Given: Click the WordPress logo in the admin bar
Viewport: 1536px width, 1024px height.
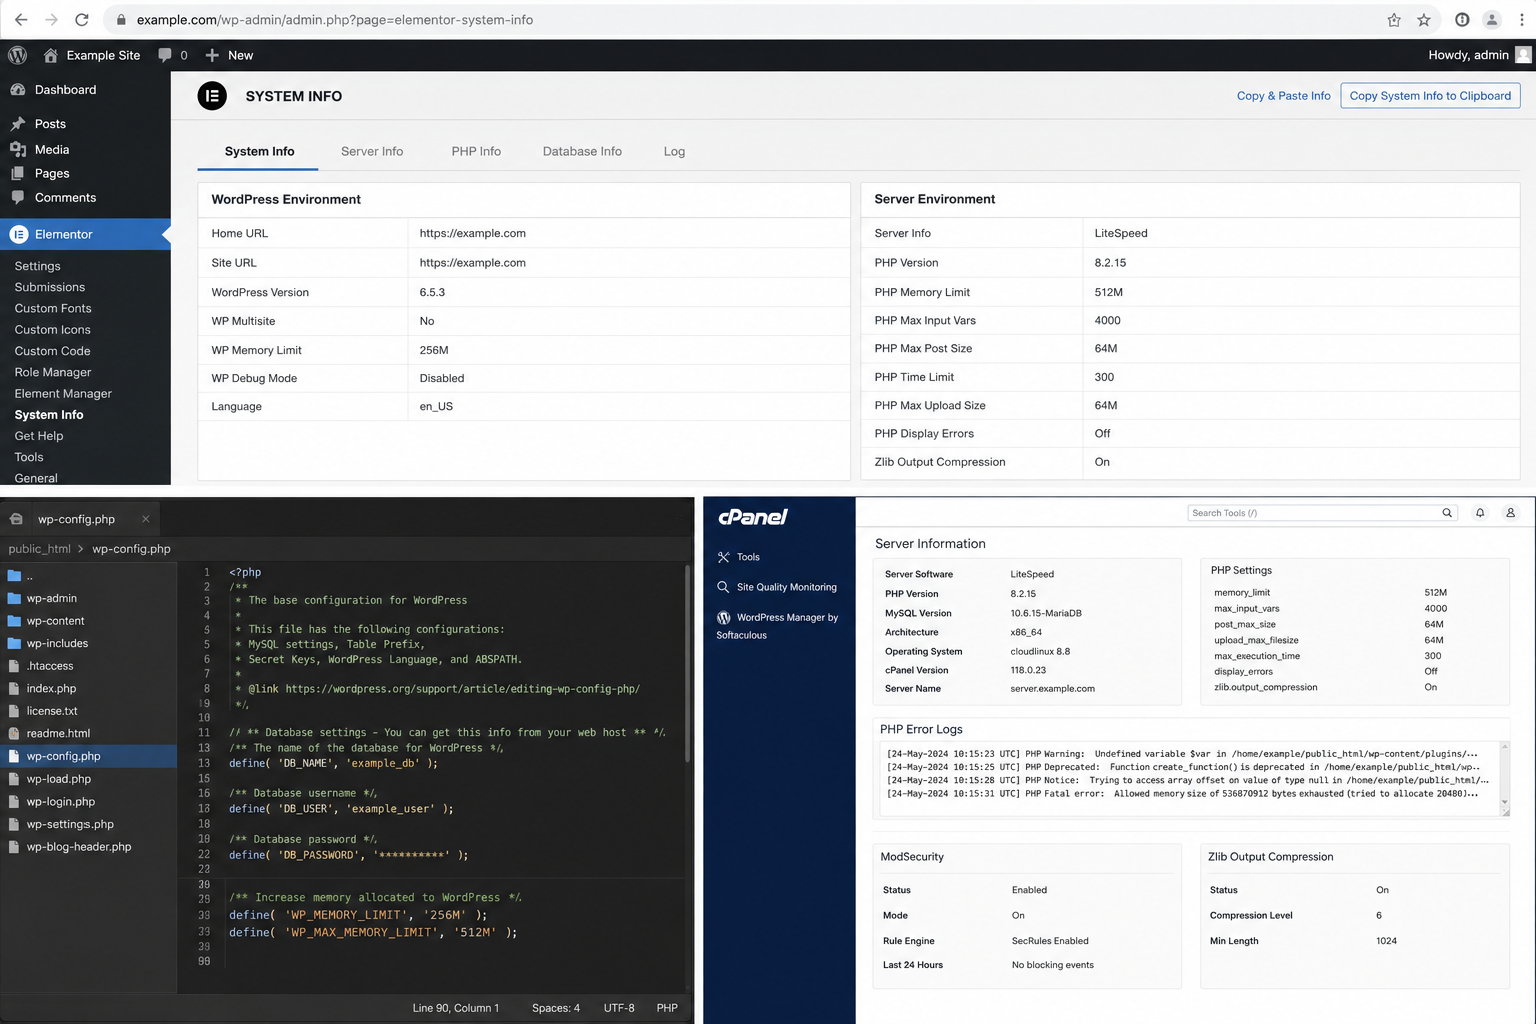Looking at the screenshot, I should point(18,55).
